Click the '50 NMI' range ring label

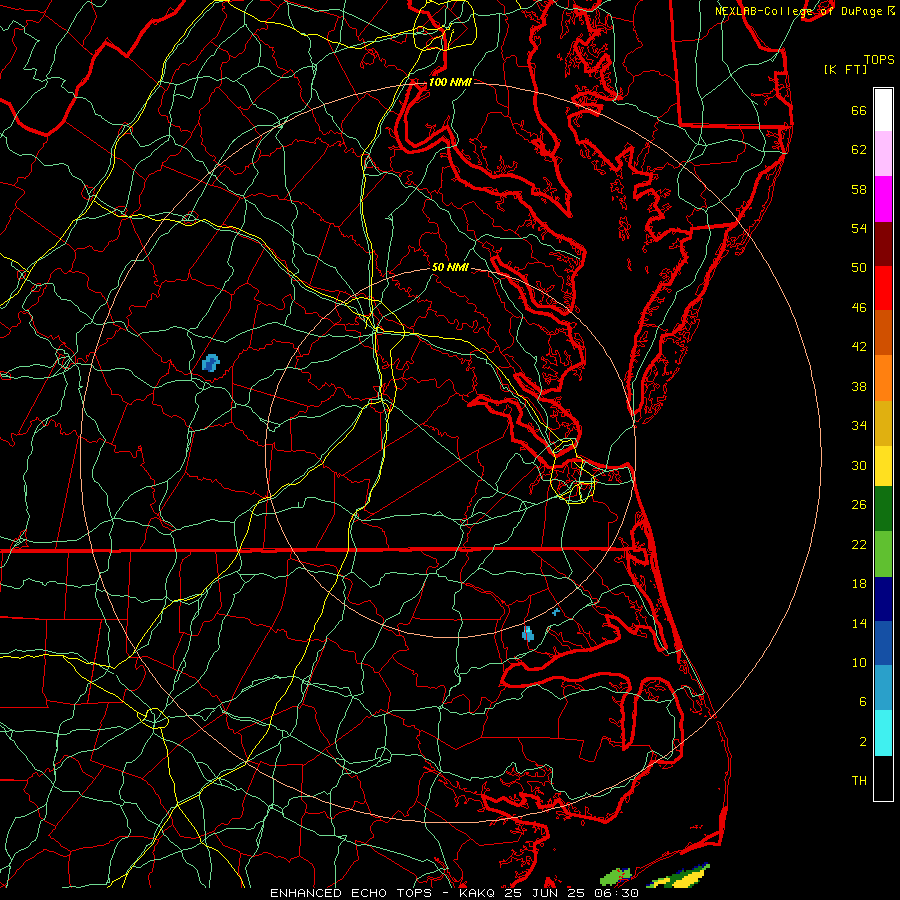pyautogui.click(x=450, y=267)
